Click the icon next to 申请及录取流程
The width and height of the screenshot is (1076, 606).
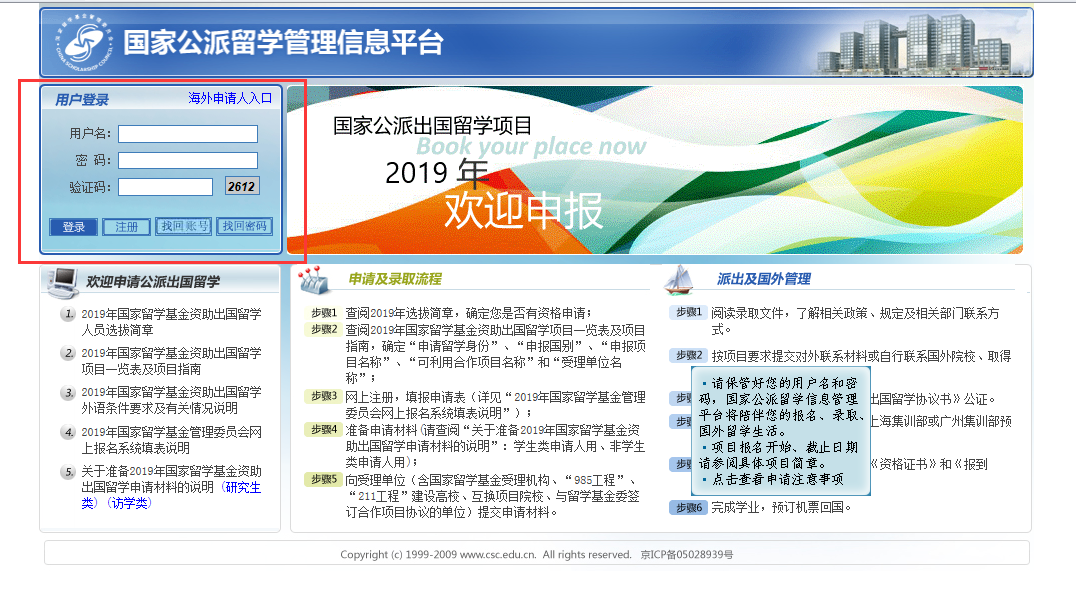pos(313,281)
